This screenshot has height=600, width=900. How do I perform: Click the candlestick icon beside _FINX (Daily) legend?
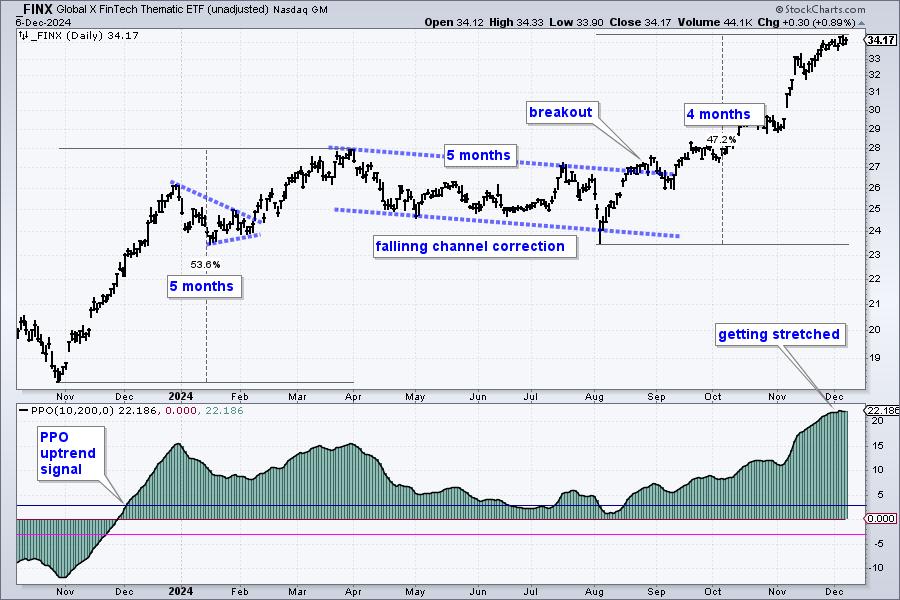(23, 36)
